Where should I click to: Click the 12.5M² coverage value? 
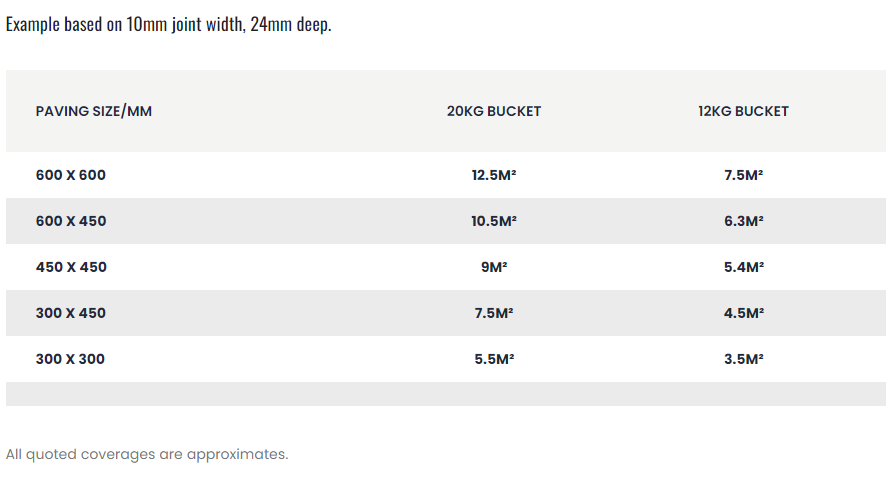(494, 175)
